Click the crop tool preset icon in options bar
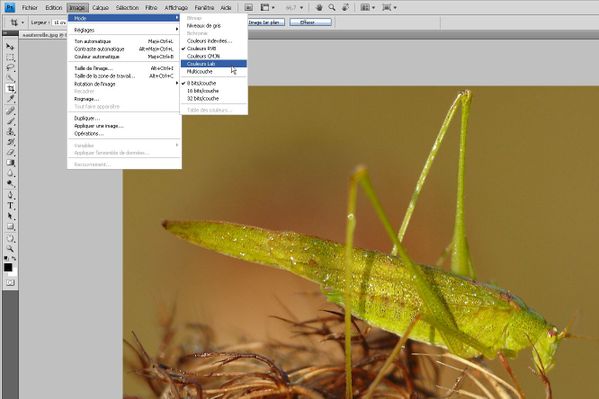The height and width of the screenshot is (399, 599). 14,23
